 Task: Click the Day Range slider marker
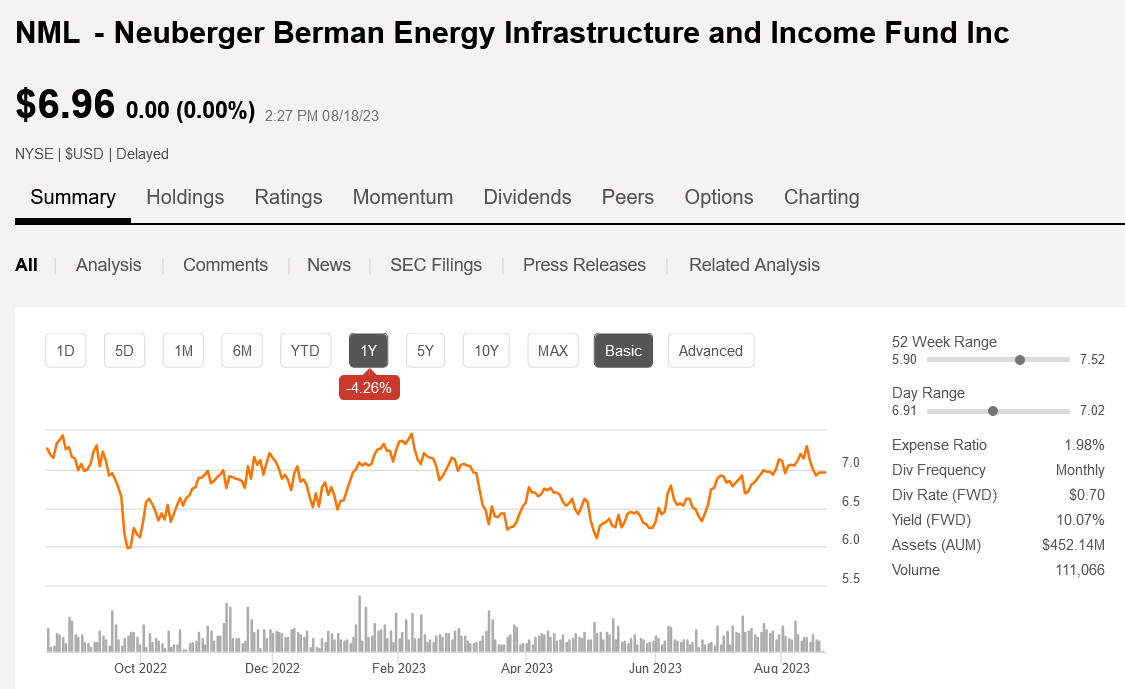click(992, 411)
